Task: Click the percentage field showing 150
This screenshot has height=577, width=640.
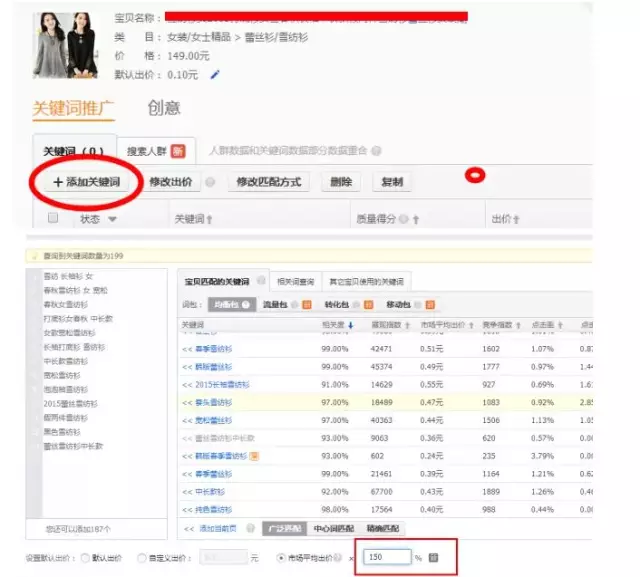Action: click(387, 557)
